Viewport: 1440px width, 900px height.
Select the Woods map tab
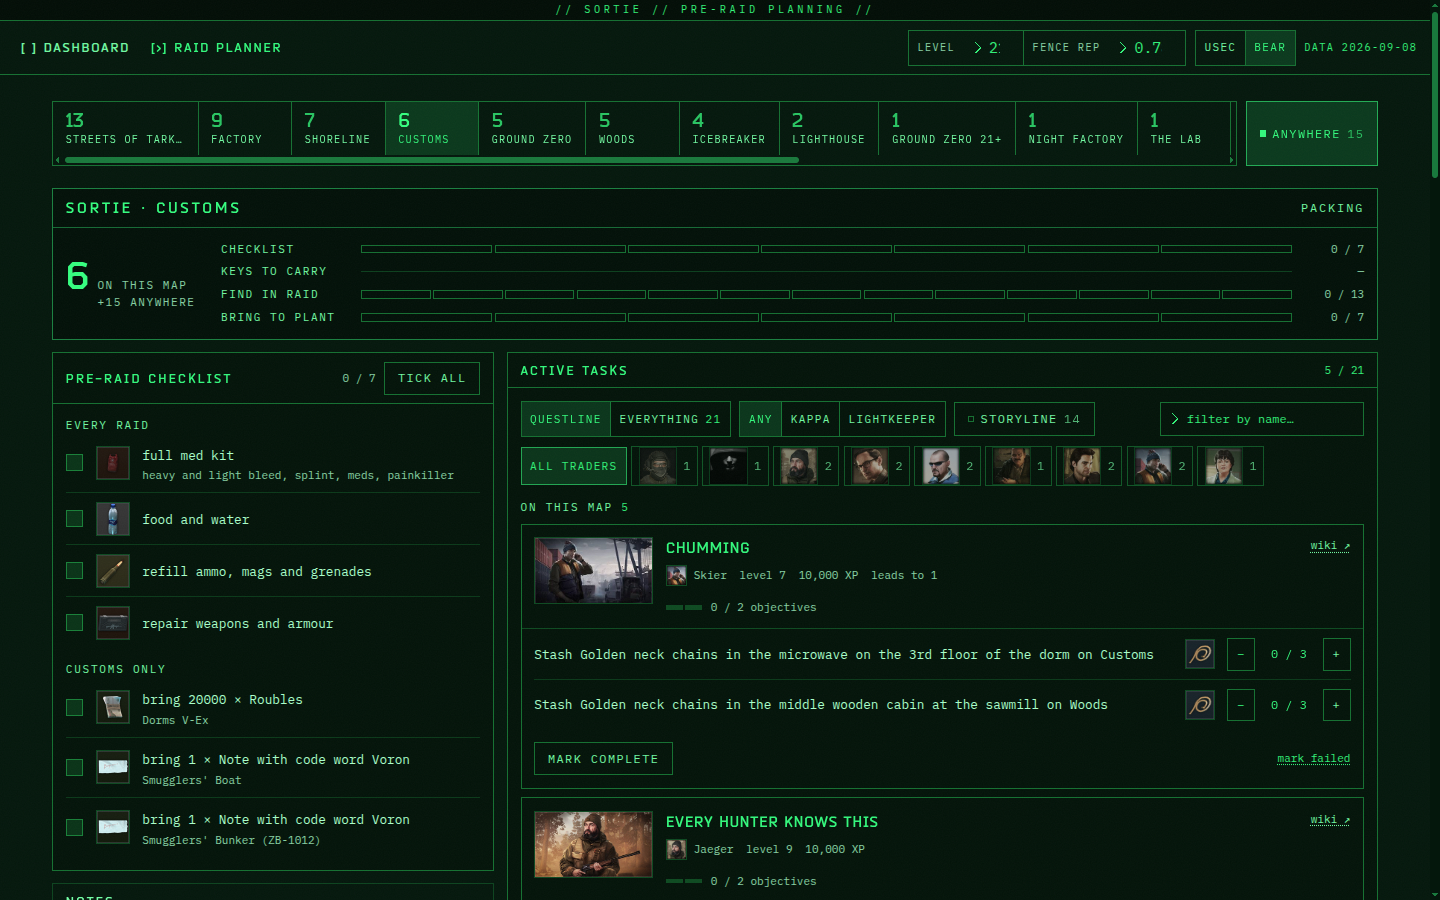[632, 128]
